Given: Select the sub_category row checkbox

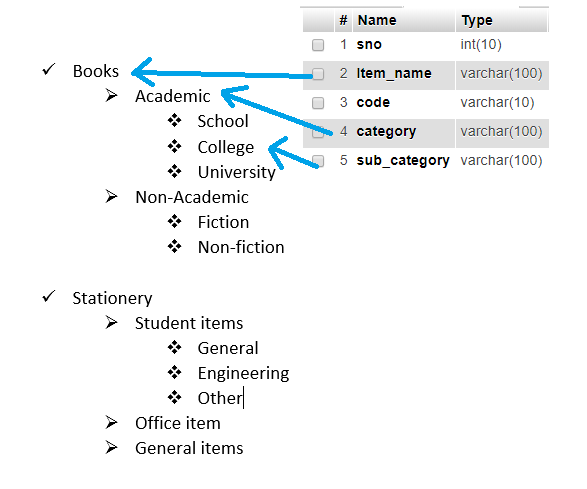Looking at the screenshot, I should (x=318, y=161).
